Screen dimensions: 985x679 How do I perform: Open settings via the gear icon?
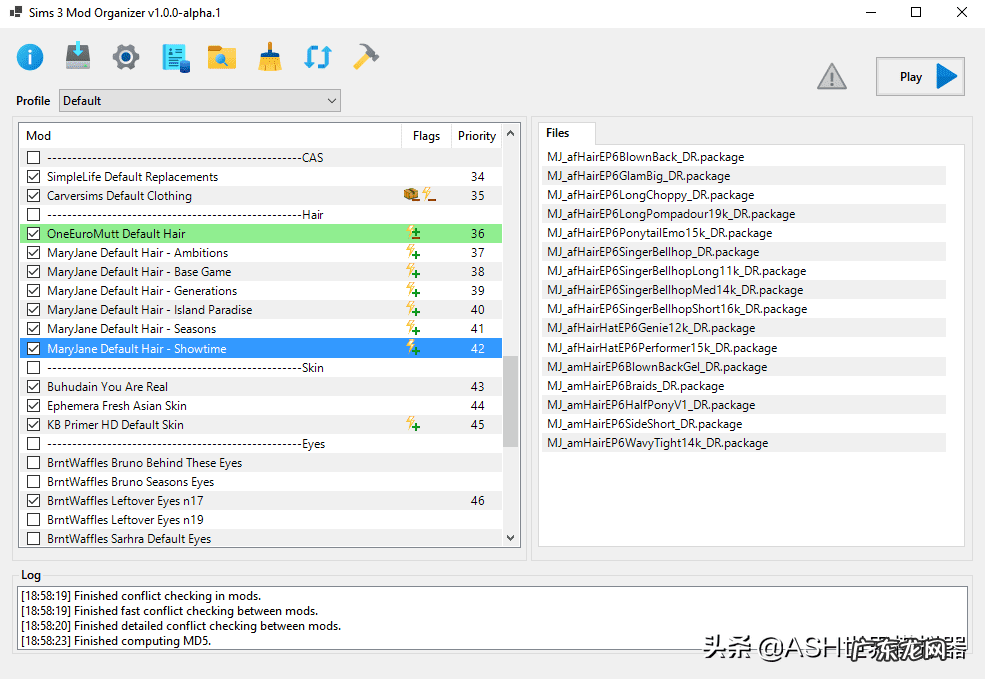126,57
